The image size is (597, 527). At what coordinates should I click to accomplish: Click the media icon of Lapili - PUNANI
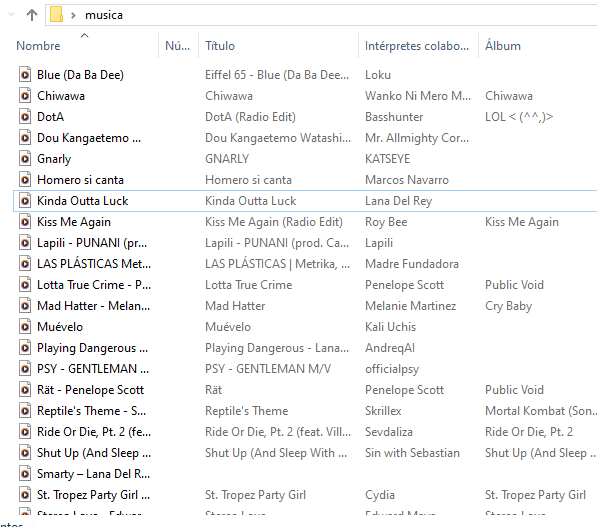[x=25, y=243]
